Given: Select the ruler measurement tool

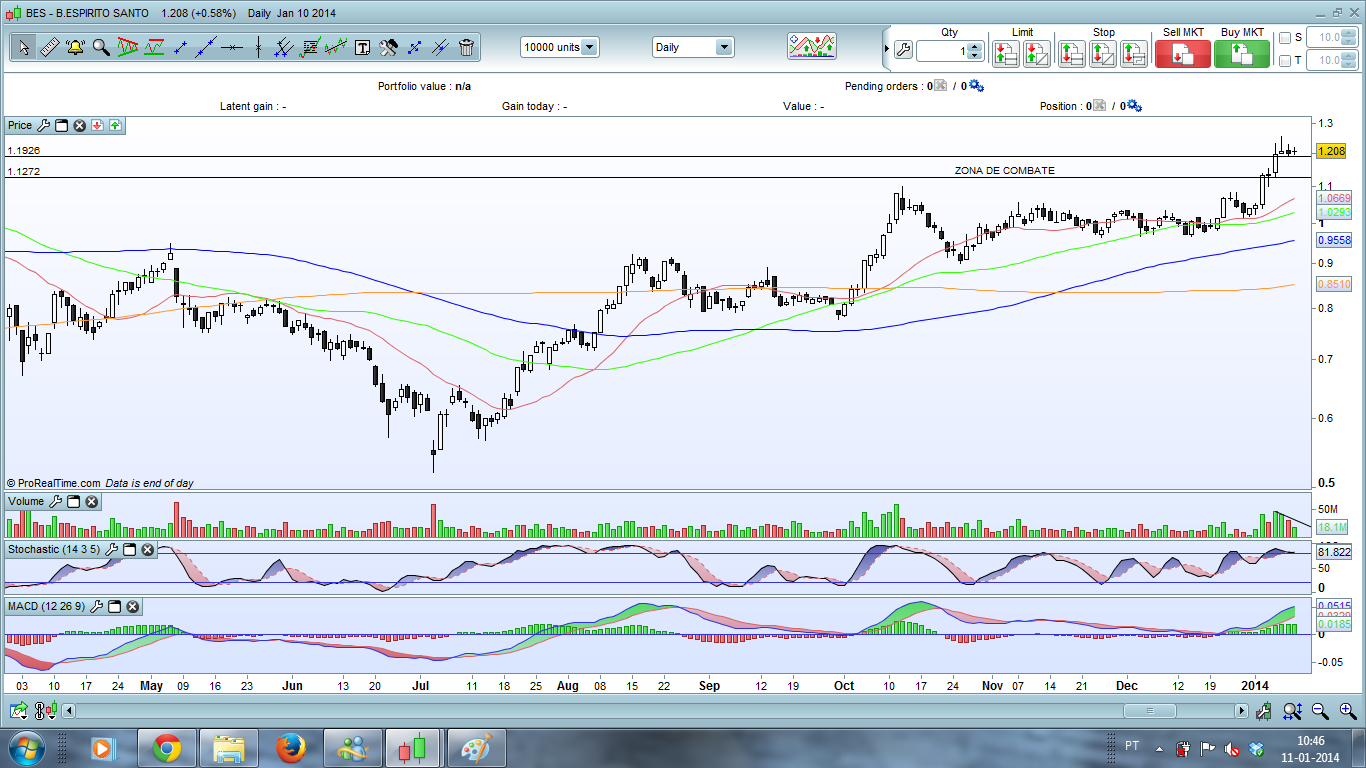Looking at the screenshot, I should pos(49,47).
